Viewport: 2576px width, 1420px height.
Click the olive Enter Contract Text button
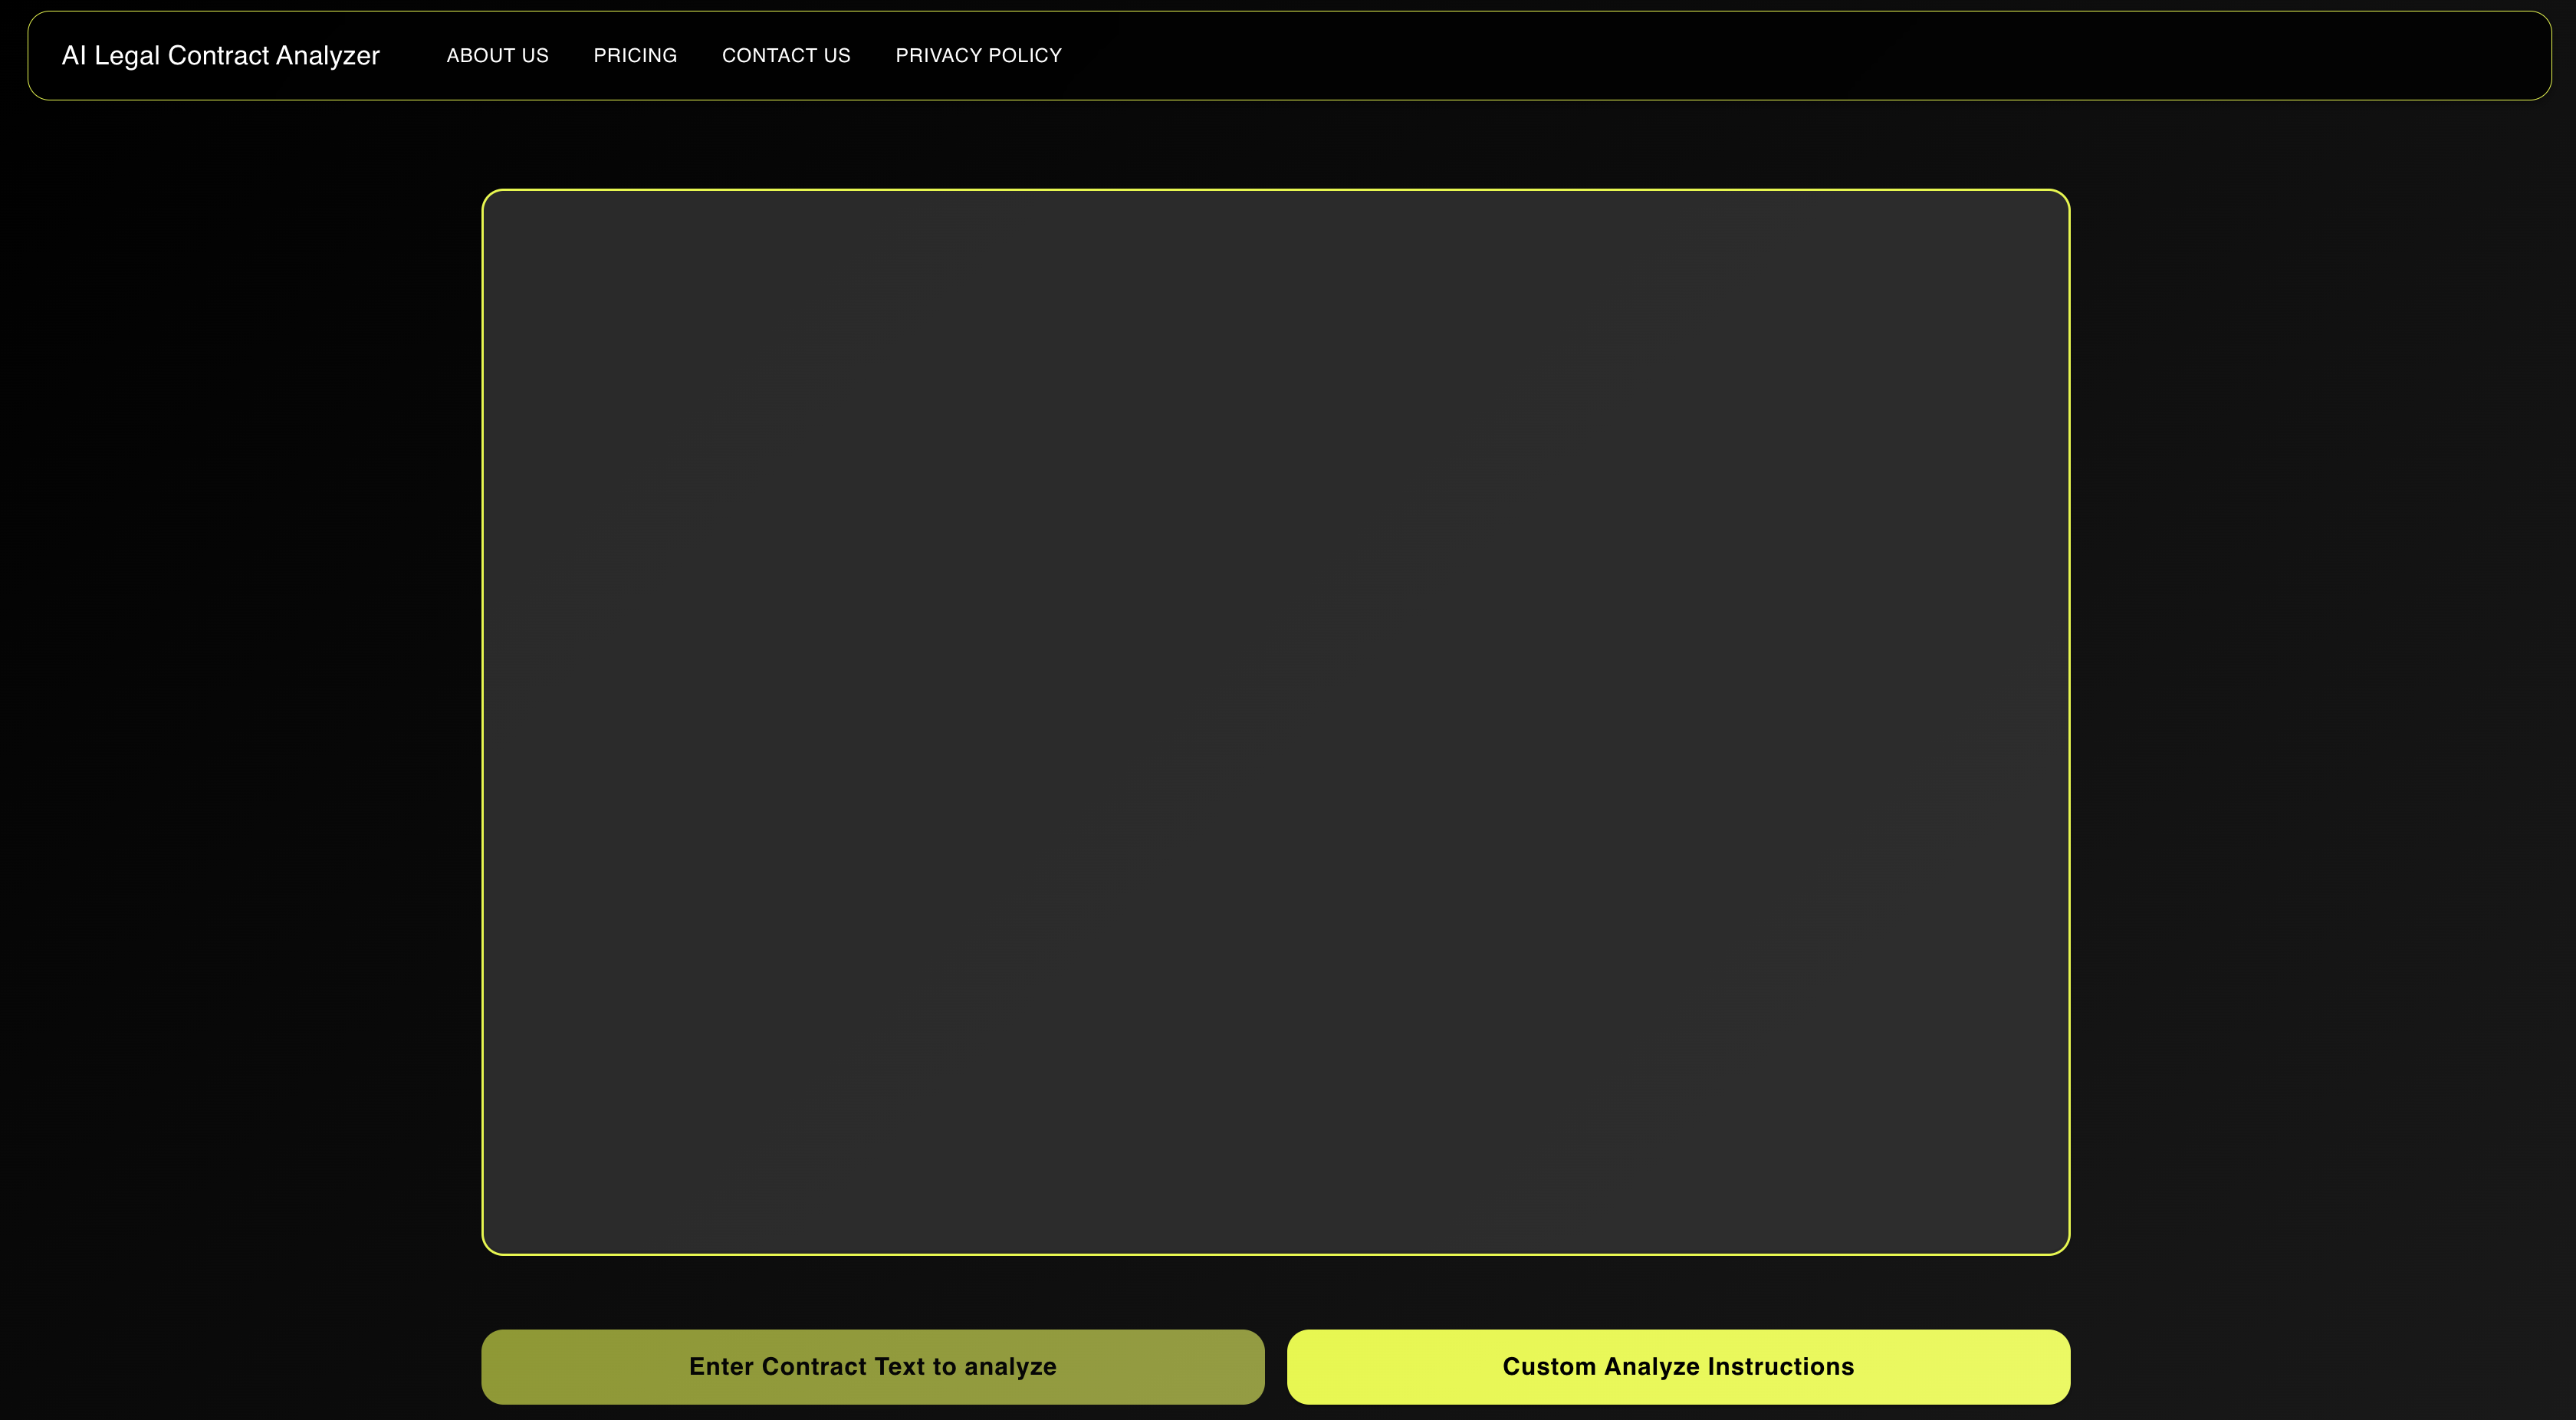(x=872, y=1366)
